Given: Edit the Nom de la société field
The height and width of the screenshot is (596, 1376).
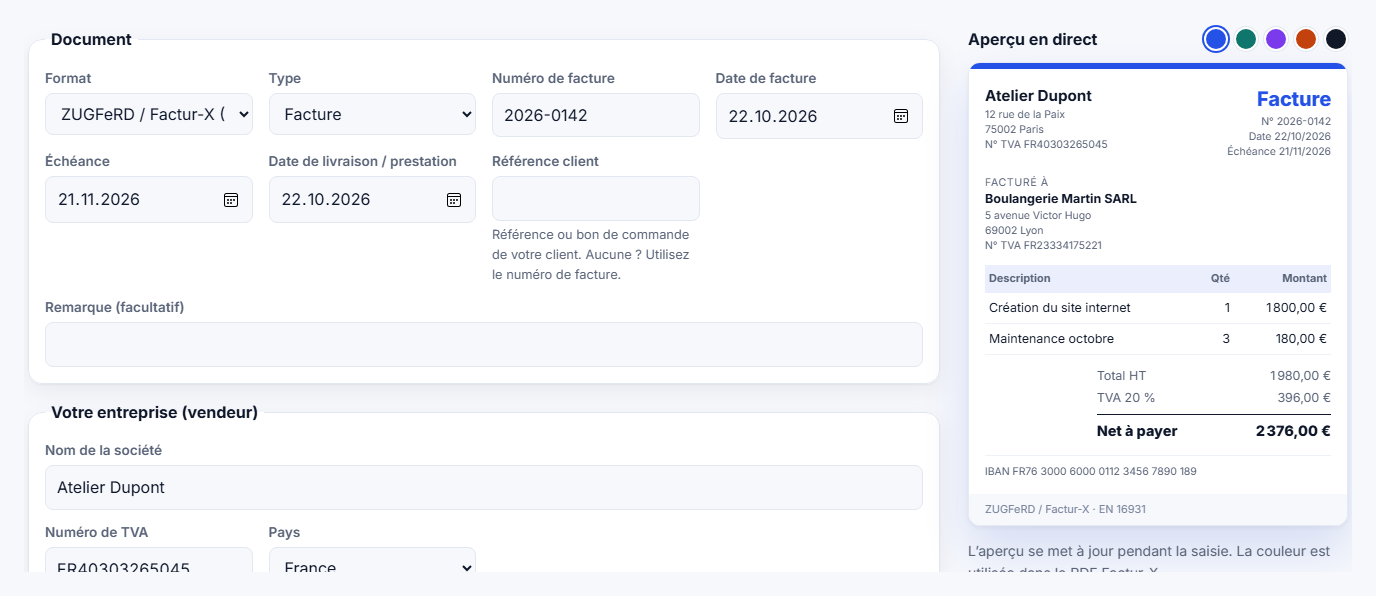Looking at the screenshot, I should [x=484, y=487].
